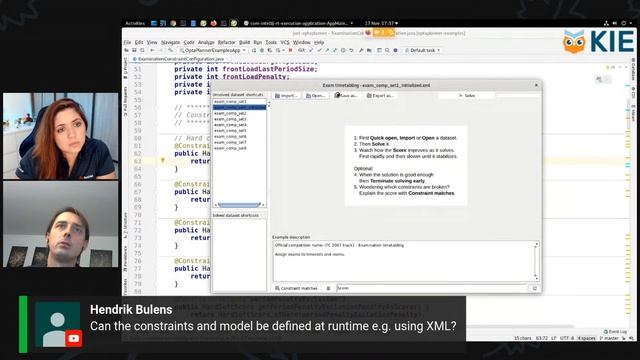Click the Event Log button in status bar
This screenshot has width=640, height=360.
coord(615,332)
